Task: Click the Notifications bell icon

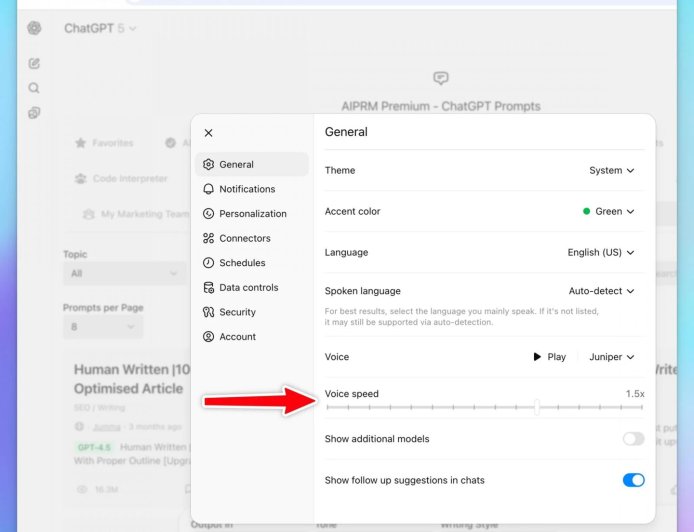Action: point(209,189)
